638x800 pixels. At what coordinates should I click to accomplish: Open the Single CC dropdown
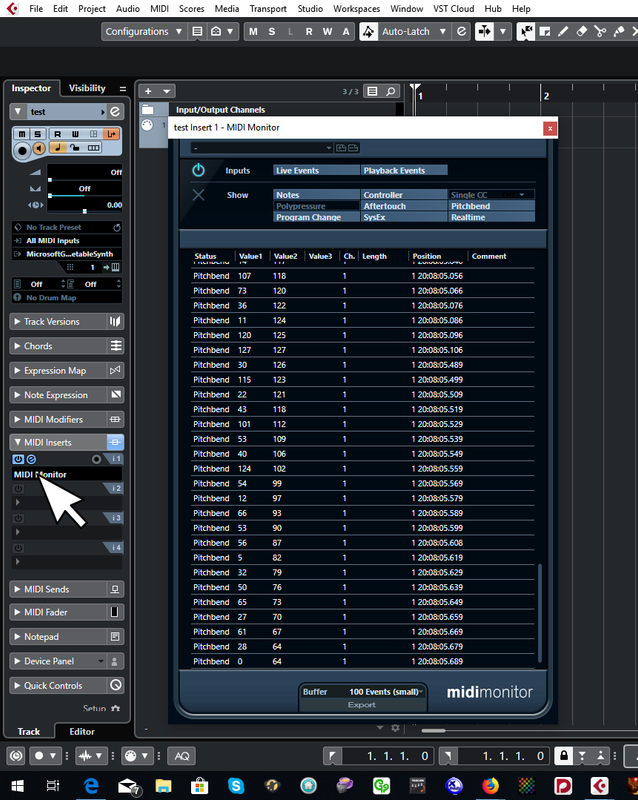pyautogui.click(x=492, y=194)
